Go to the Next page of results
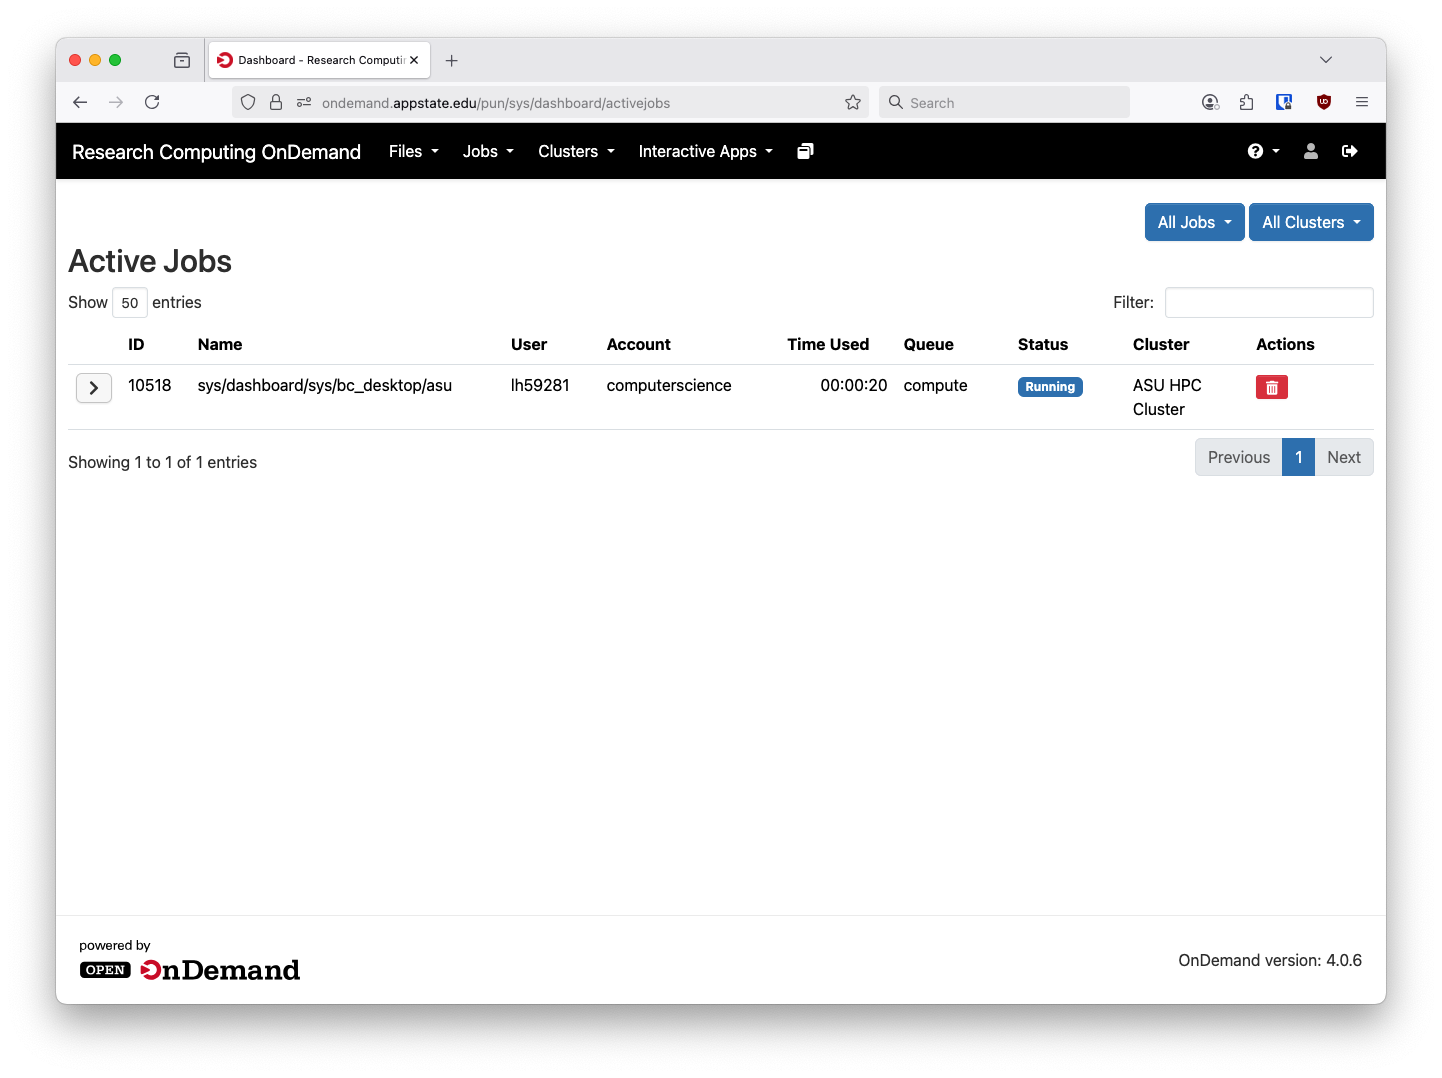 click(x=1343, y=457)
